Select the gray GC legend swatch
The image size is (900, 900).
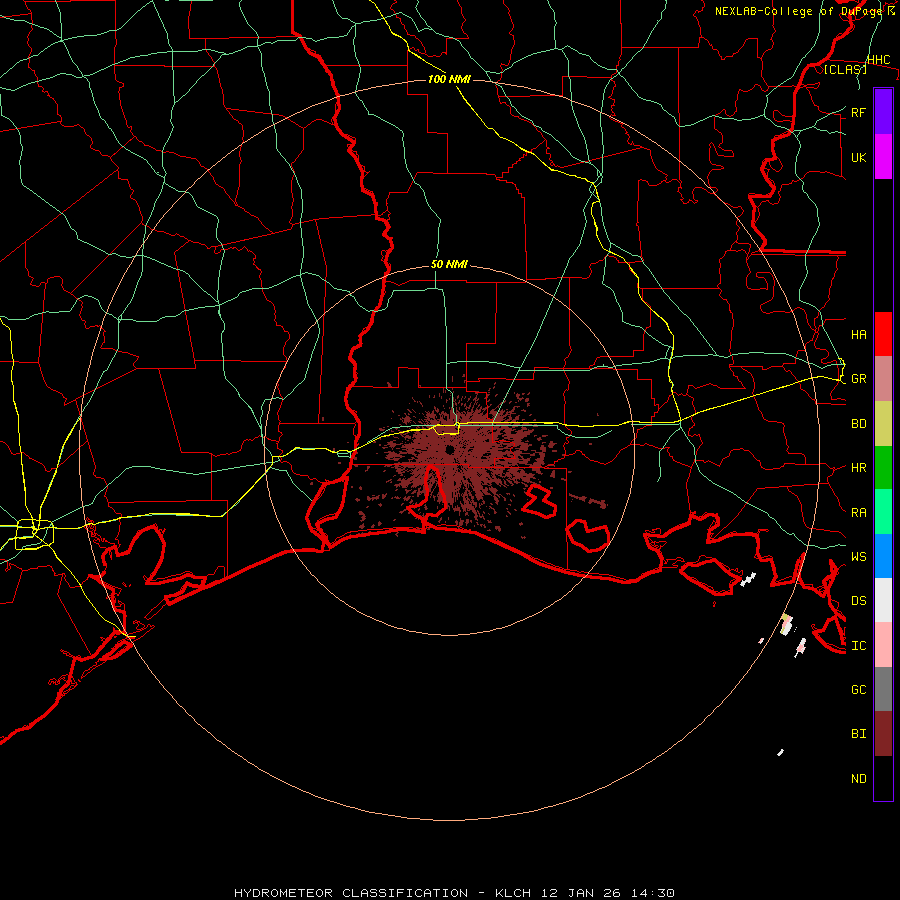click(x=883, y=689)
